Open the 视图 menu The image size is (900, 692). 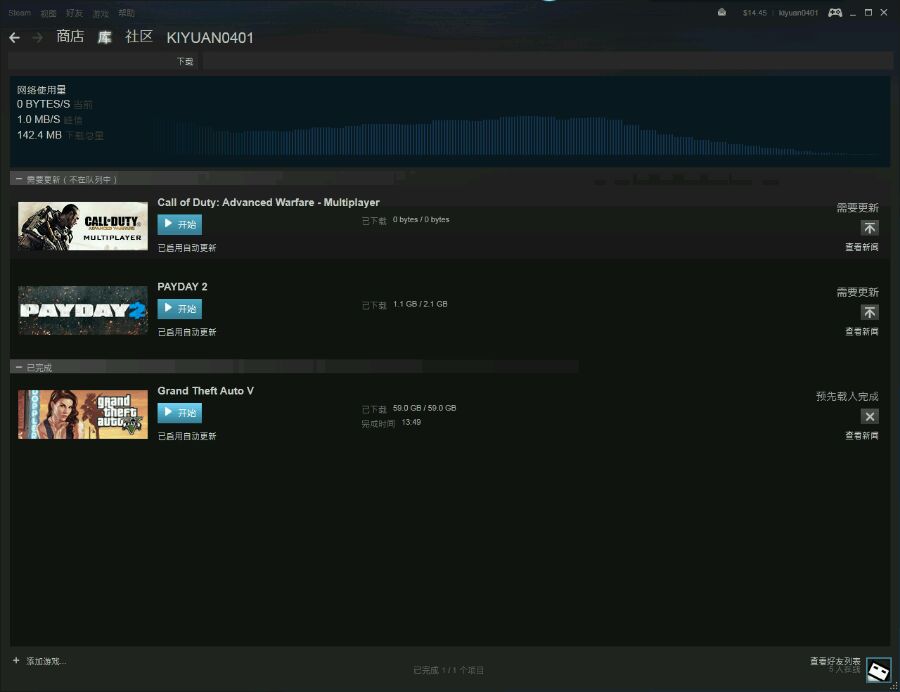pos(48,13)
